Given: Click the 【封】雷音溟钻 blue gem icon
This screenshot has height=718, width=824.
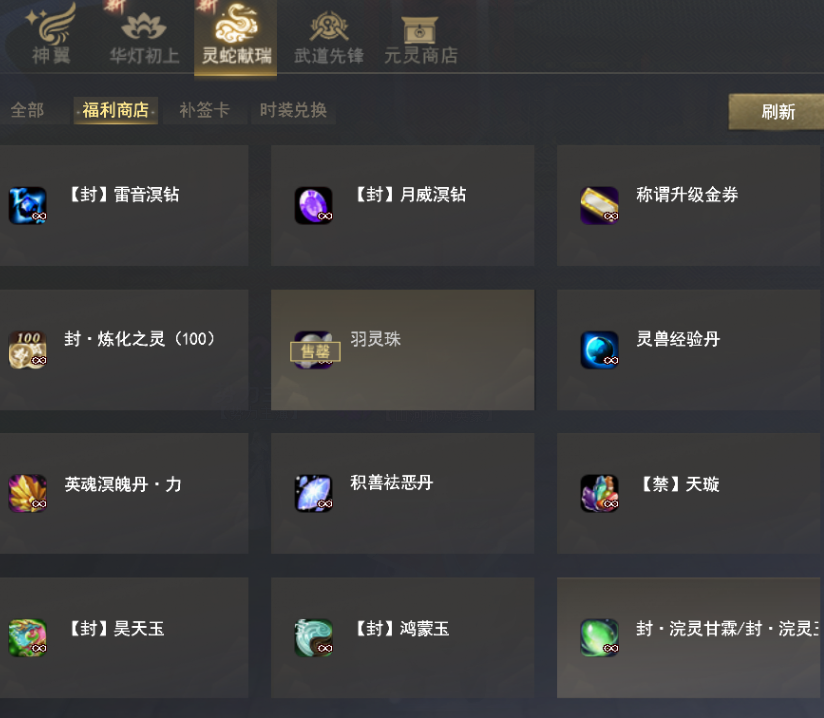Looking at the screenshot, I should pyautogui.click(x=28, y=206).
